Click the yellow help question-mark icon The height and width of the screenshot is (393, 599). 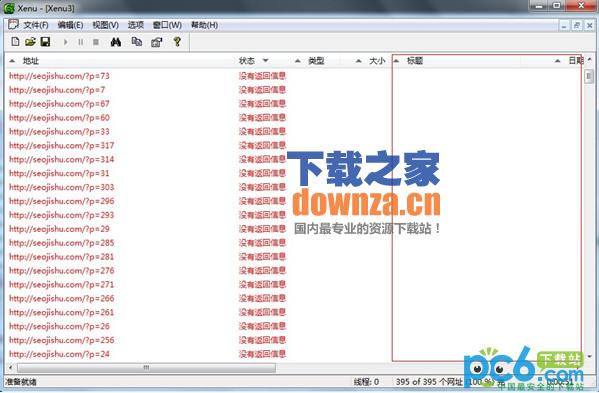click(177, 41)
